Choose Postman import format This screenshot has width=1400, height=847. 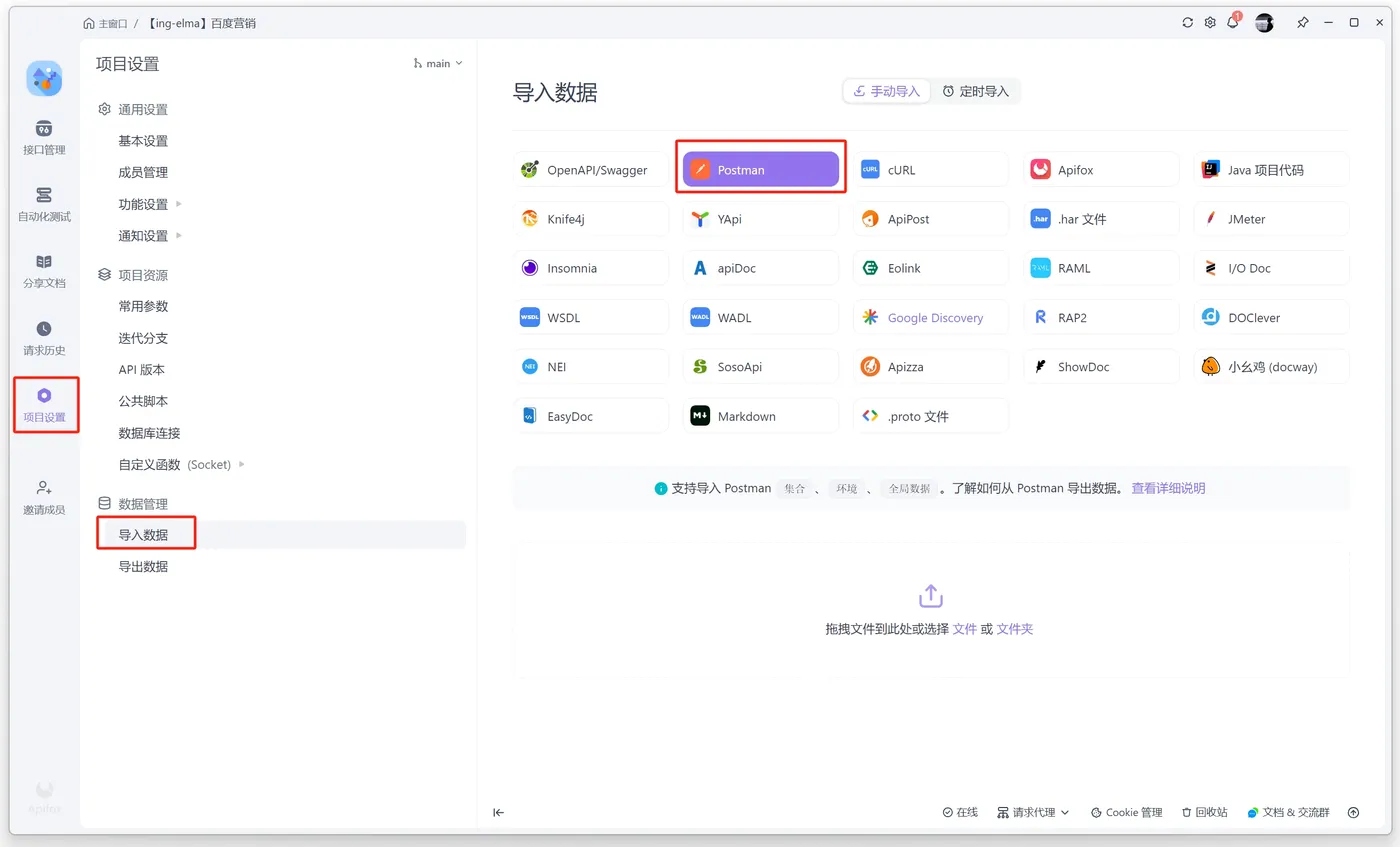pyautogui.click(x=761, y=170)
